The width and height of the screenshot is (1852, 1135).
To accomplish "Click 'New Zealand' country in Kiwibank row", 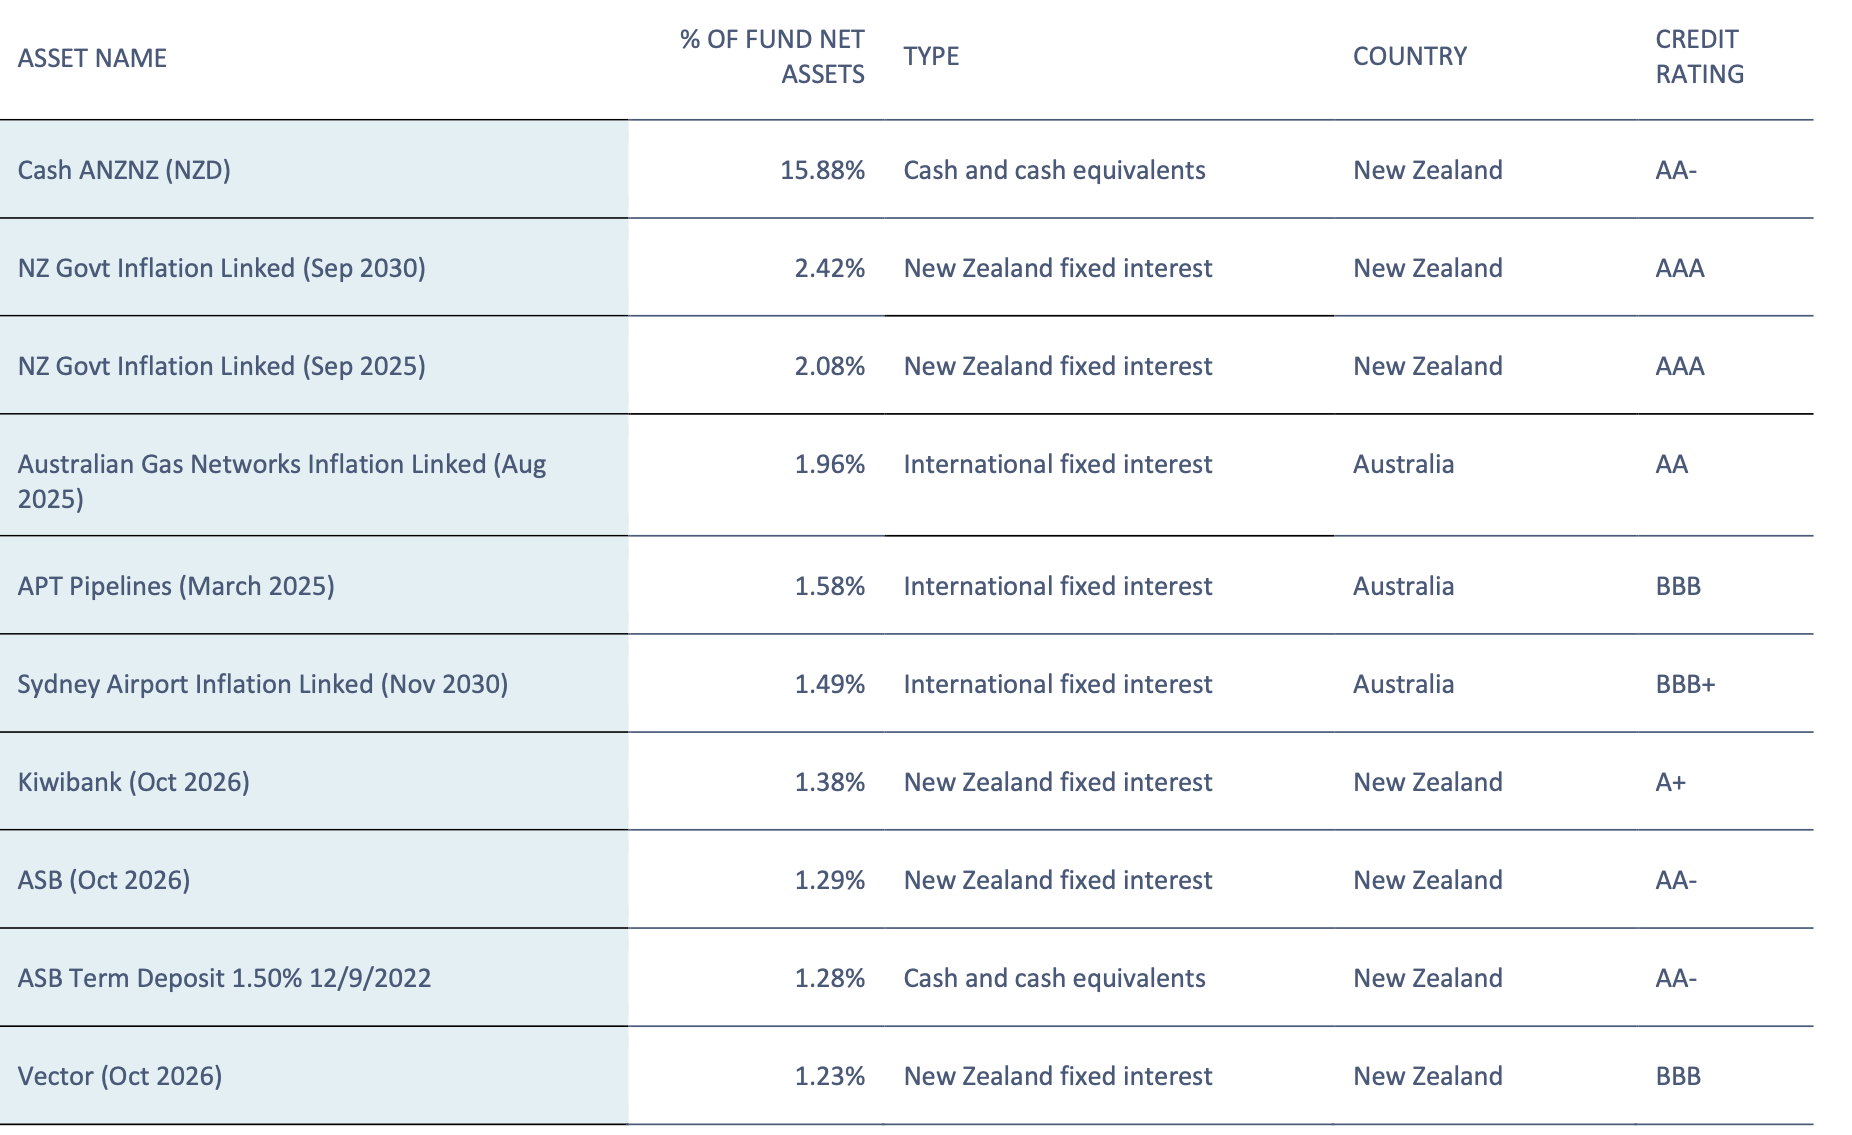I will tap(1428, 782).
